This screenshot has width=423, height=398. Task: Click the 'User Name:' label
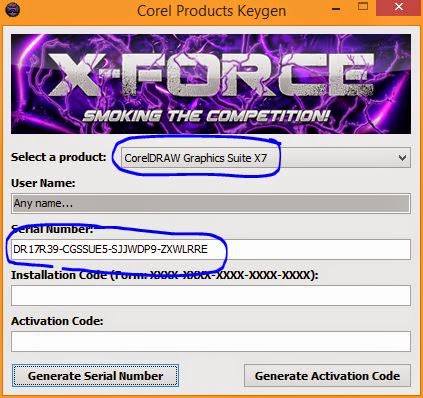43,183
